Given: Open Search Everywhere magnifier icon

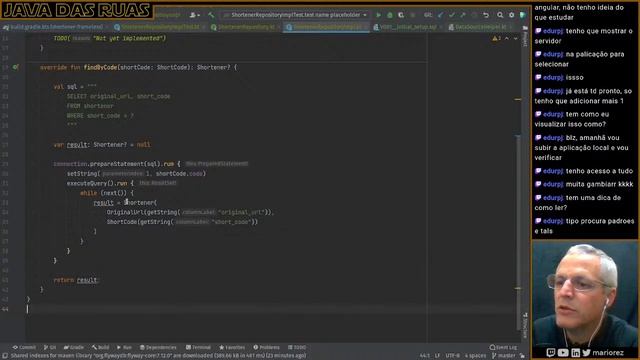Looking at the screenshot, I should click(x=500, y=15).
